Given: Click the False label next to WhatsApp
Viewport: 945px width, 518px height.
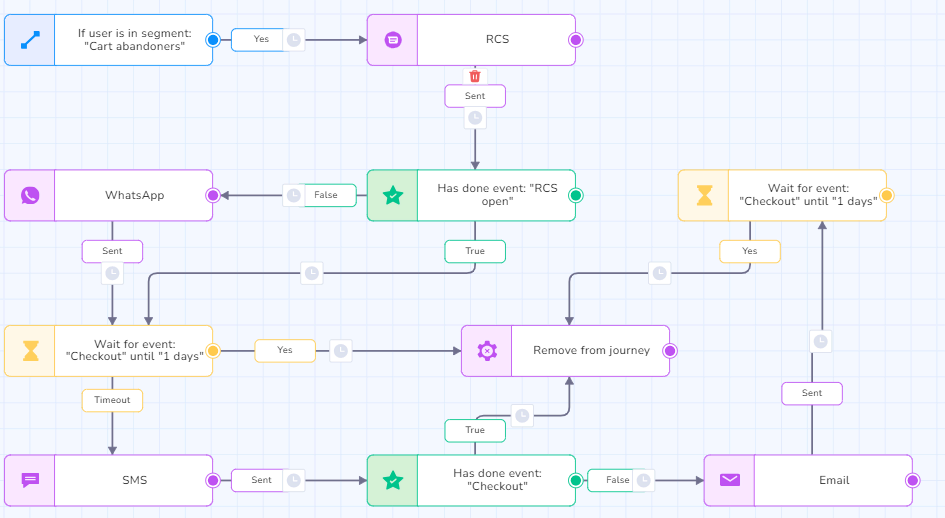Looking at the screenshot, I should point(326,195).
